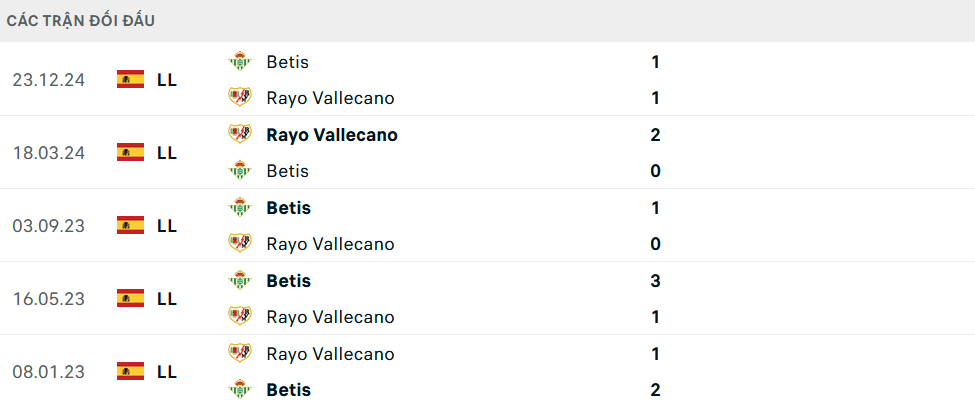Screen dimensions: 975x402
Task: Click Betis crest in 03.09.23 match
Action: click(x=239, y=208)
